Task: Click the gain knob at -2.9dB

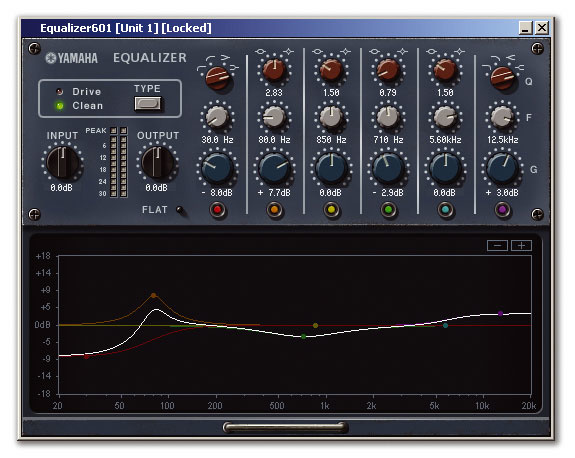Action: [x=388, y=168]
